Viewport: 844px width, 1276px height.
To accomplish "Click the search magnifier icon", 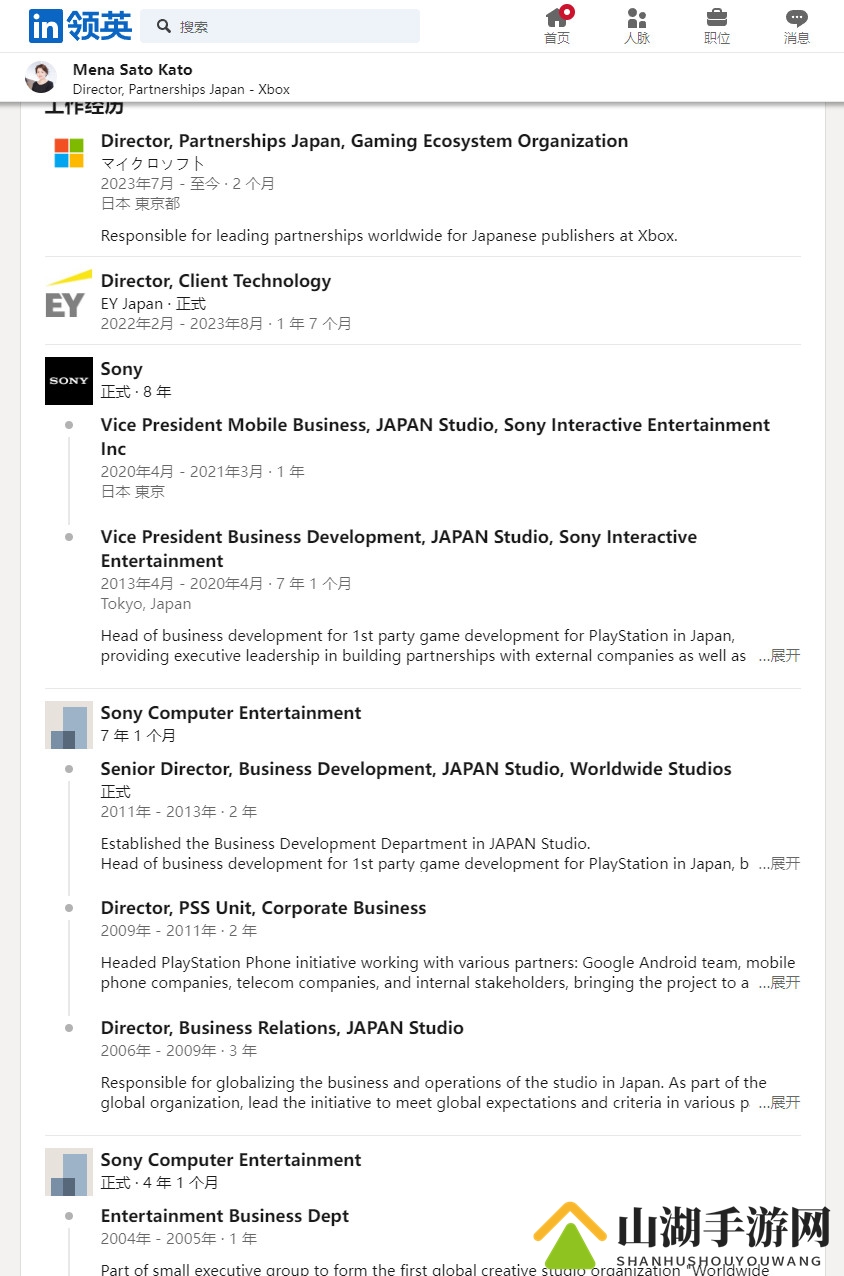I will point(164,26).
